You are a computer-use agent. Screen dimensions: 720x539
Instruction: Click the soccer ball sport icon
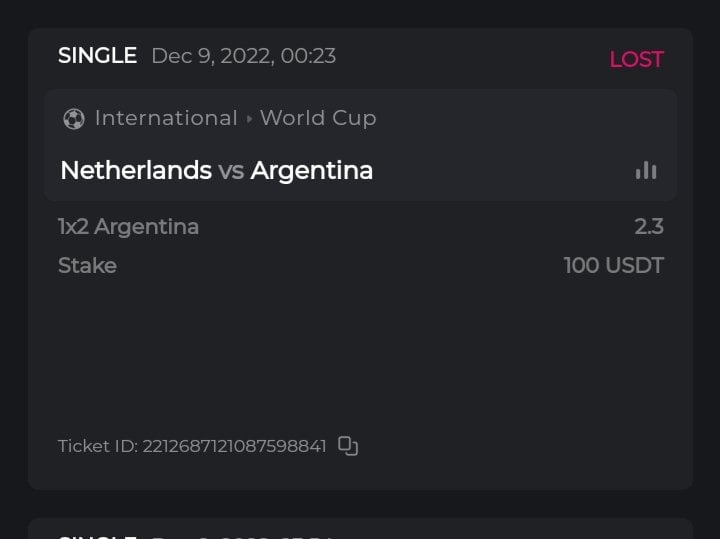[x=74, y=119]
